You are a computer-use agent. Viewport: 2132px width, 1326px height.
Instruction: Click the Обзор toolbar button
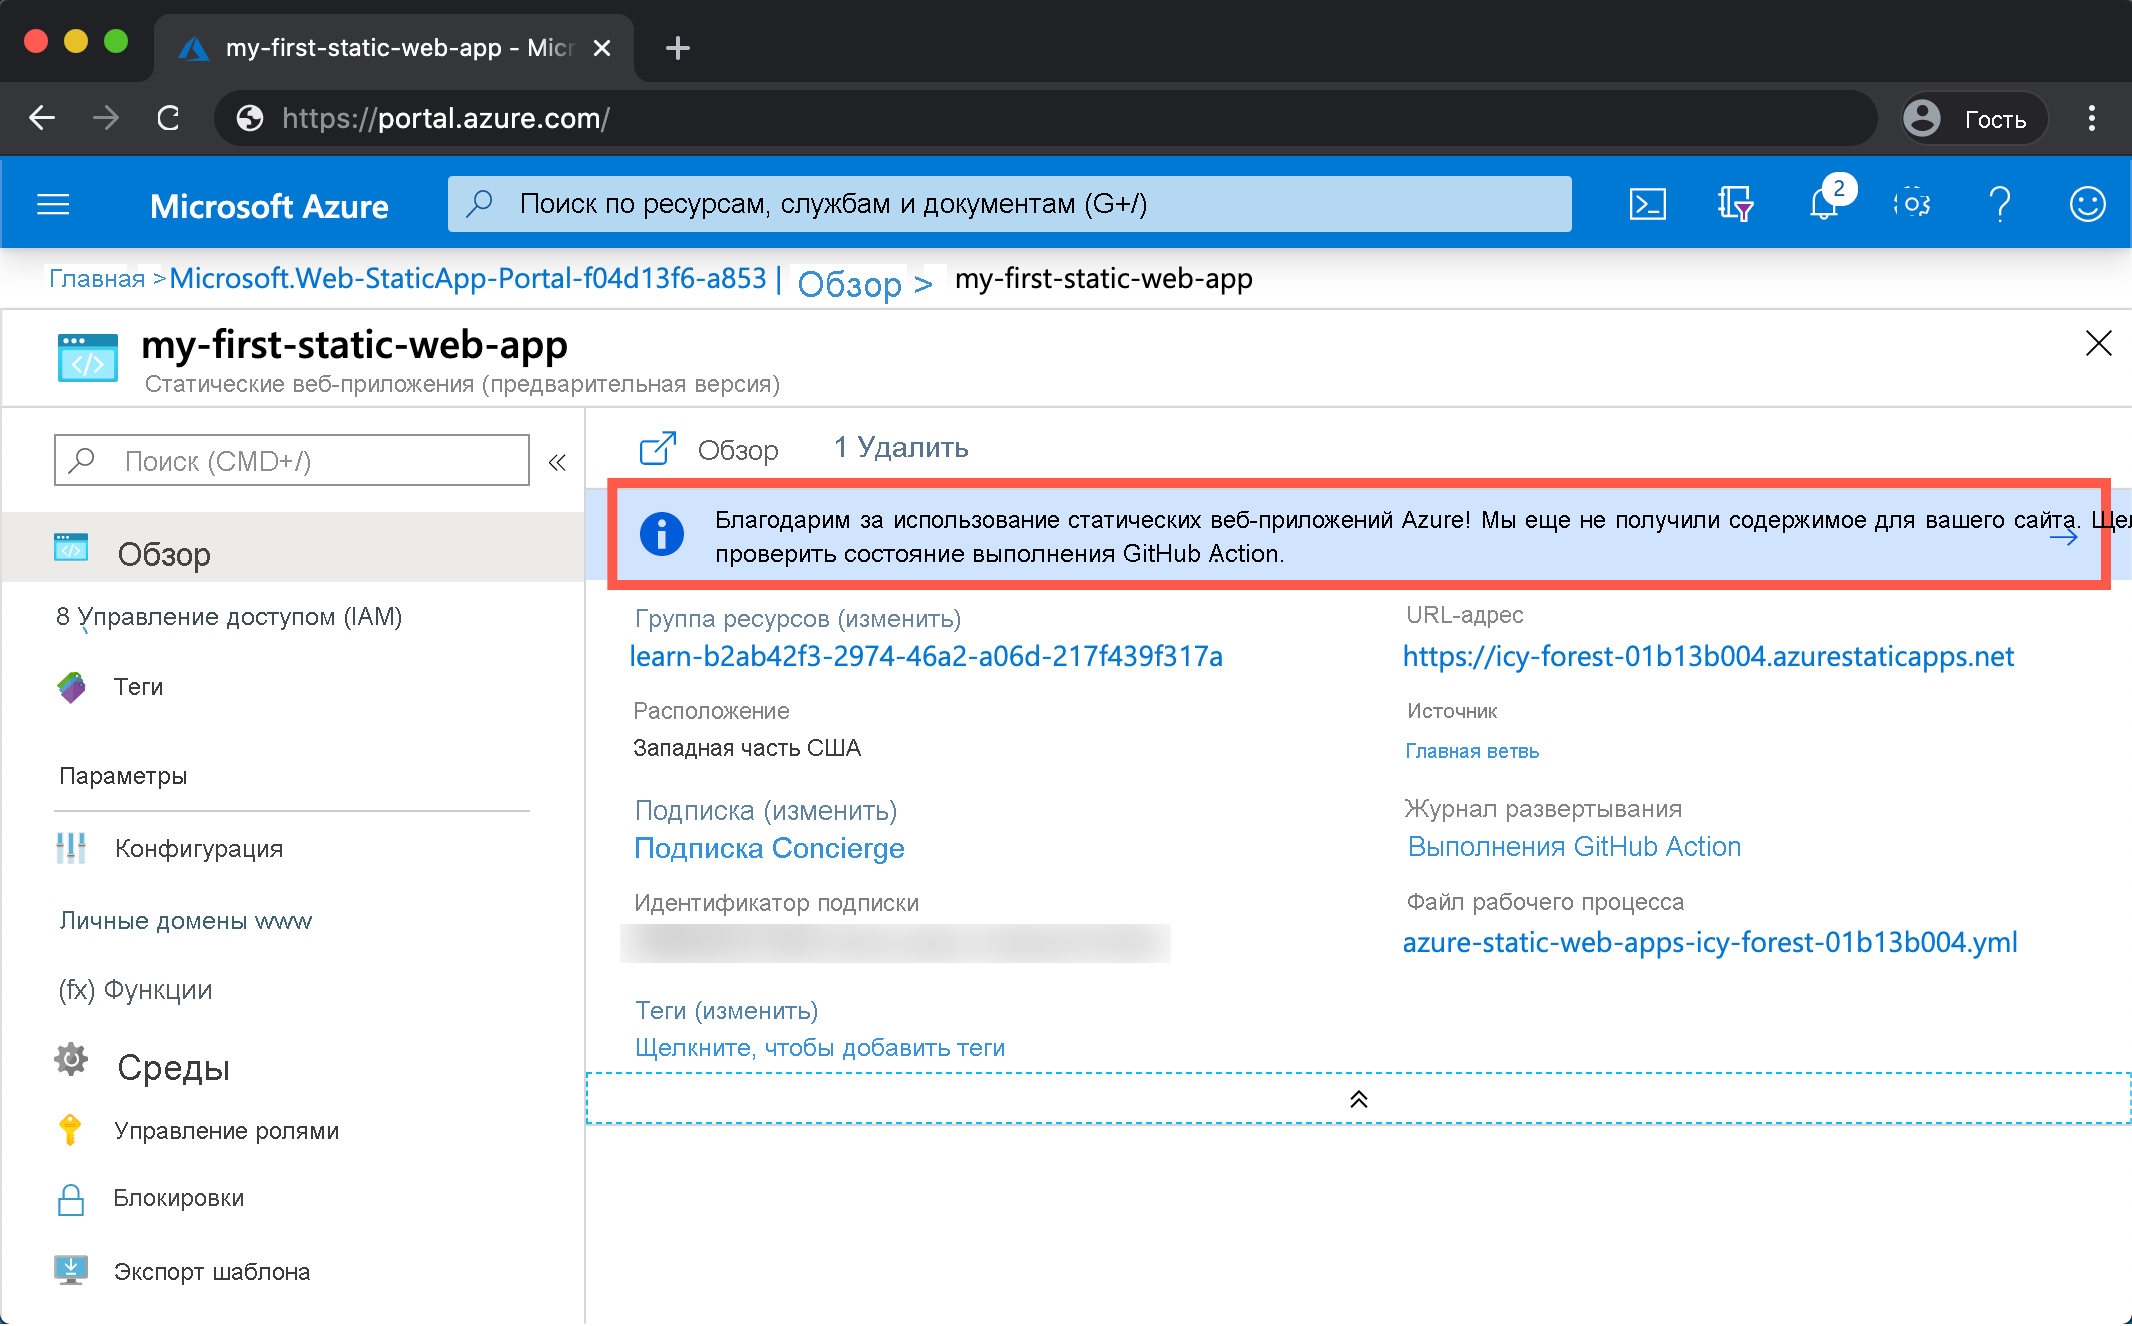(x=708, y=449)
